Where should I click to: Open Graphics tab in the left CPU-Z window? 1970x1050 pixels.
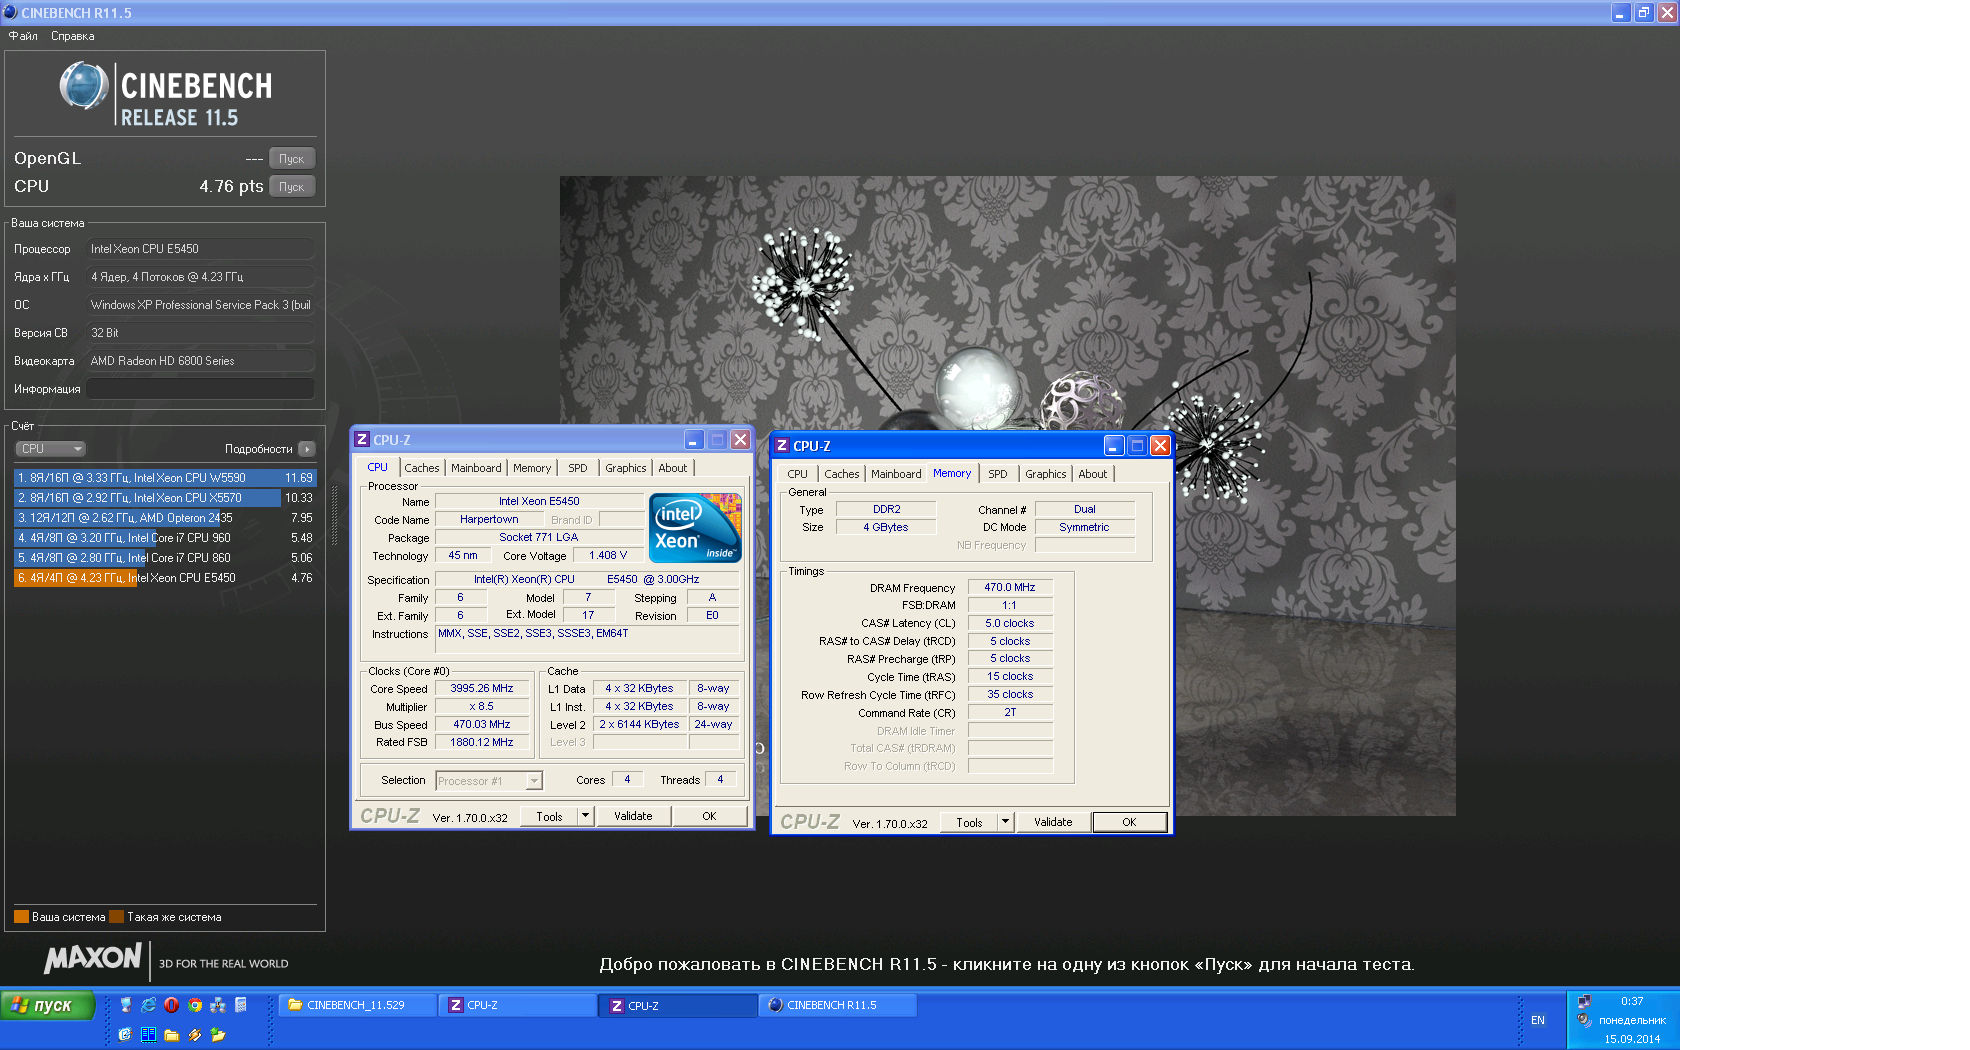tap(626, 468)
